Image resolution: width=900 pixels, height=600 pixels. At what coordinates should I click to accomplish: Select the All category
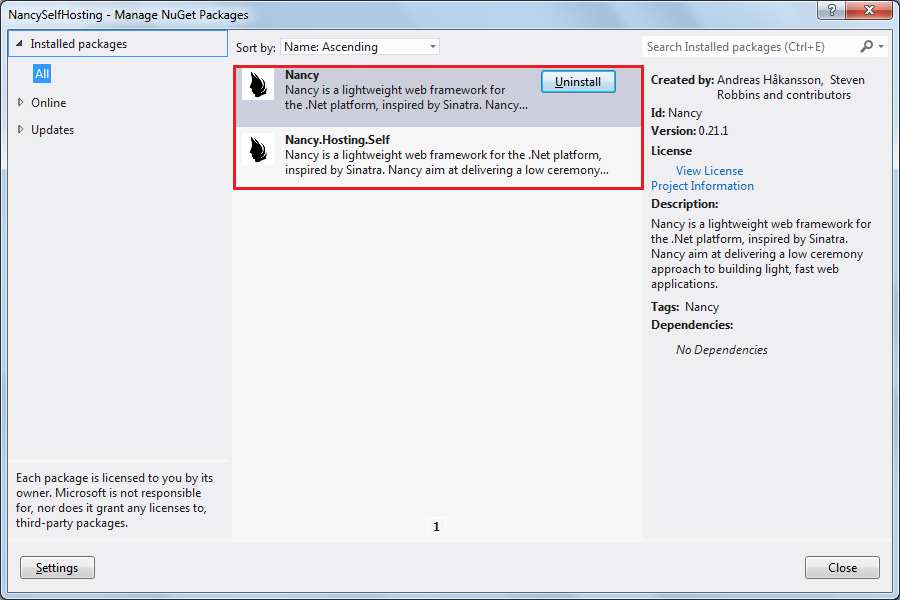click(x=42, y=73)
